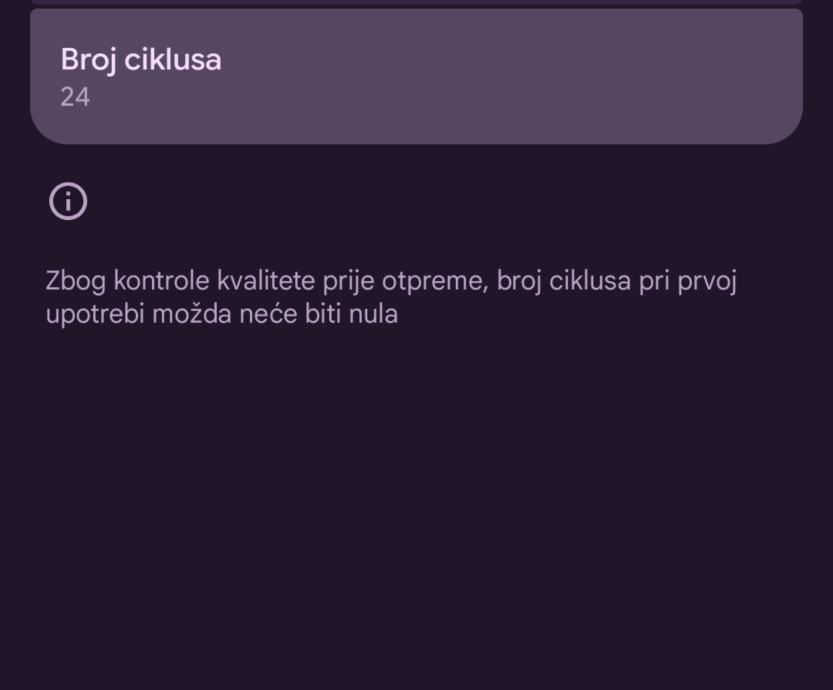Tap the line 'upotrebi možda neće biti nula'
Viewport: 833px width, 690px height.
point(222,314)
